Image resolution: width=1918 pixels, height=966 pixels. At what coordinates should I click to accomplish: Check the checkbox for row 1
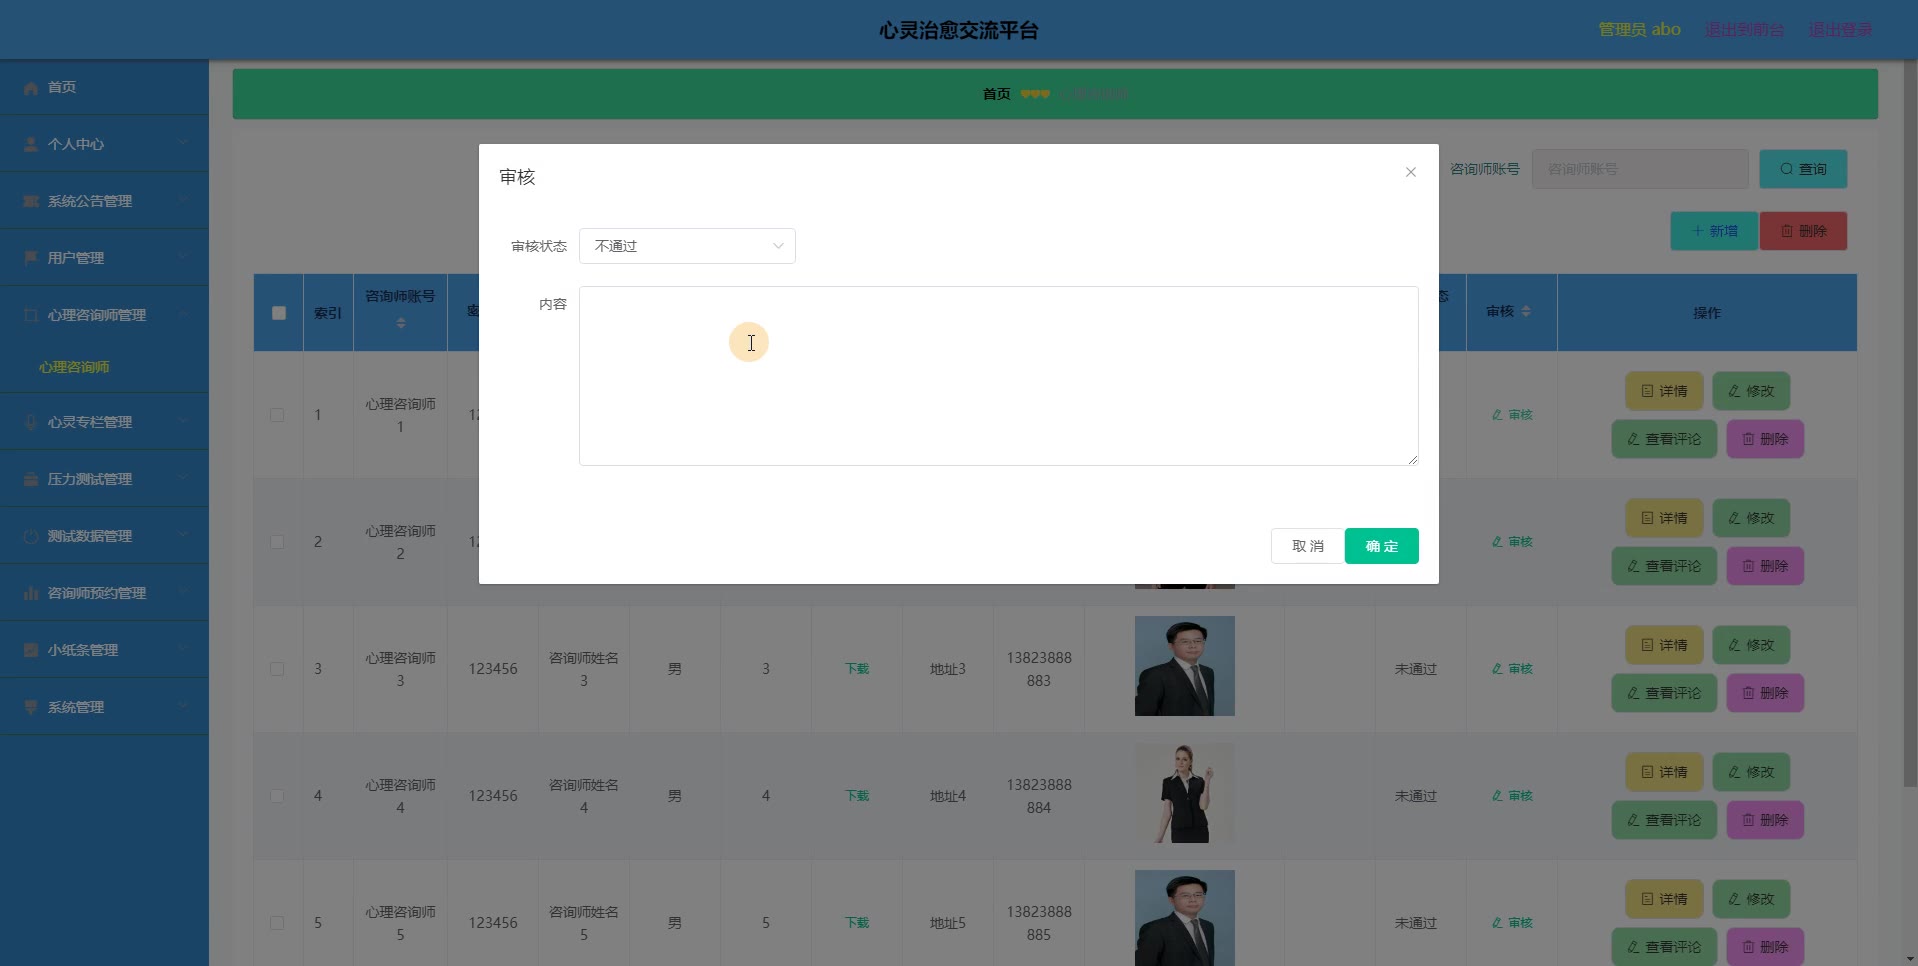[277, 415]
